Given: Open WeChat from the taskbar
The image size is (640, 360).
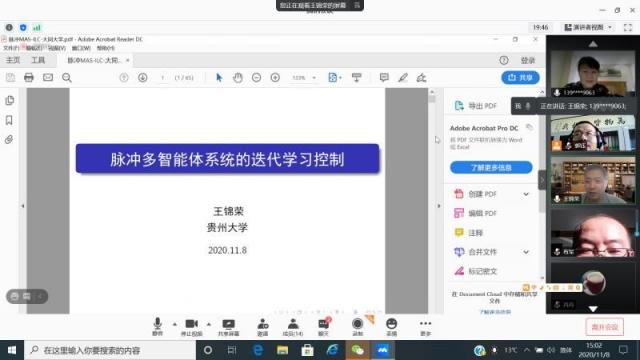Looking at the screenshot, I should coord(358,350).
